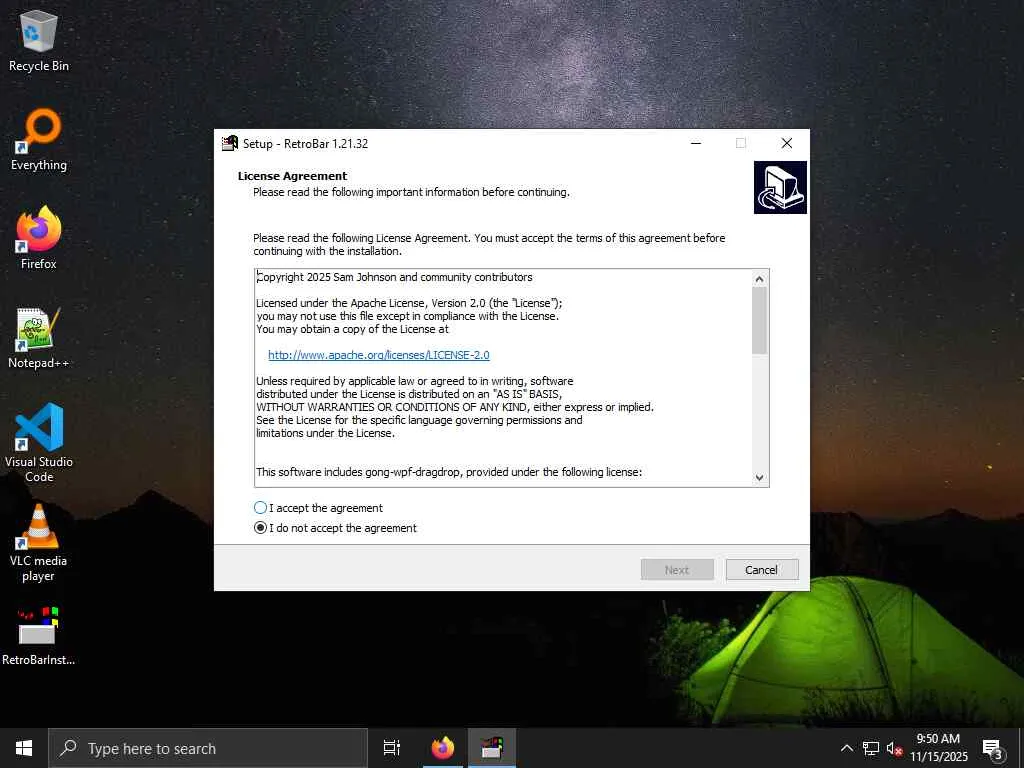Cancel the RetroBar setup
Viewport: 1024px width, 768px height.
(x=762, y=569)
